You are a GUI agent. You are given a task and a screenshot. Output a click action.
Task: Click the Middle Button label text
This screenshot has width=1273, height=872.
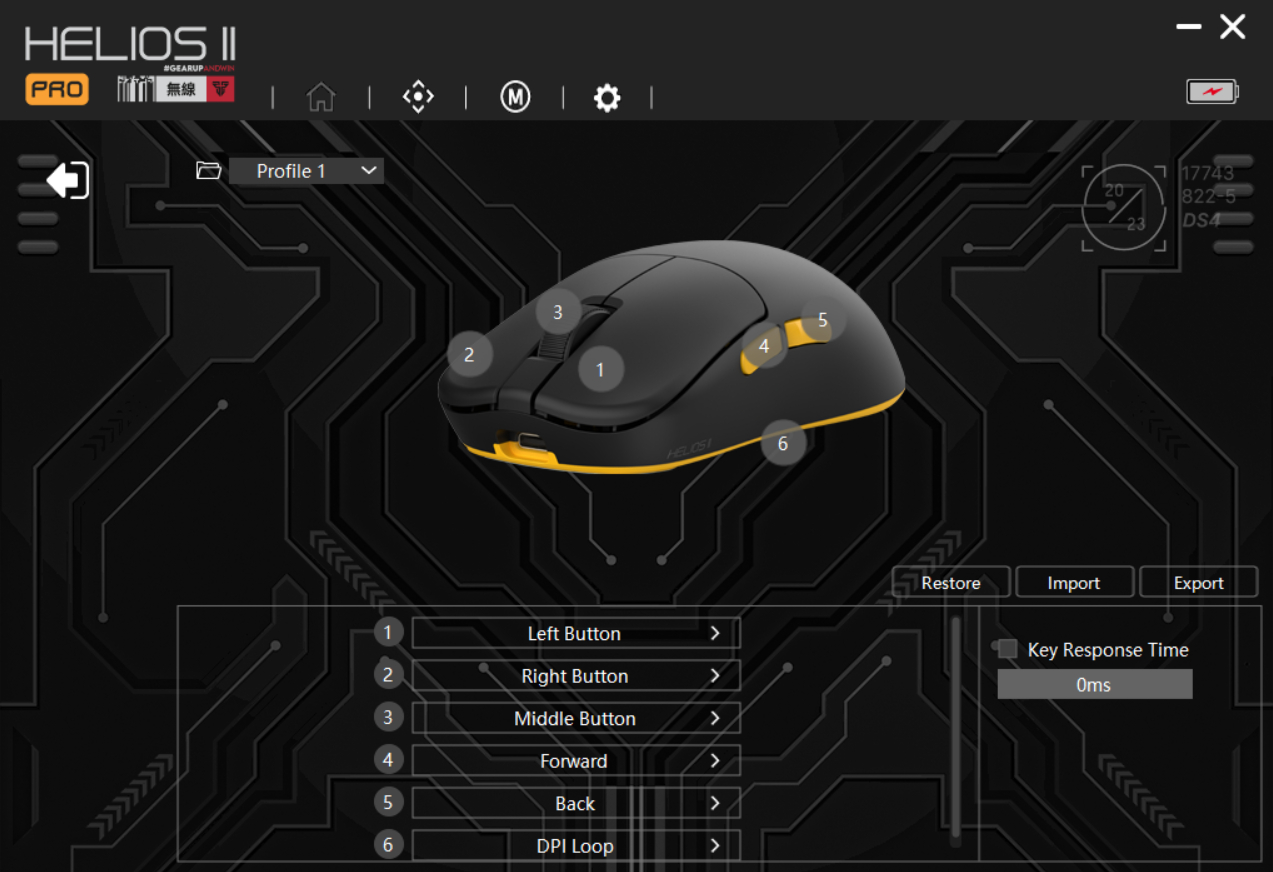click(x=575, y=719)
